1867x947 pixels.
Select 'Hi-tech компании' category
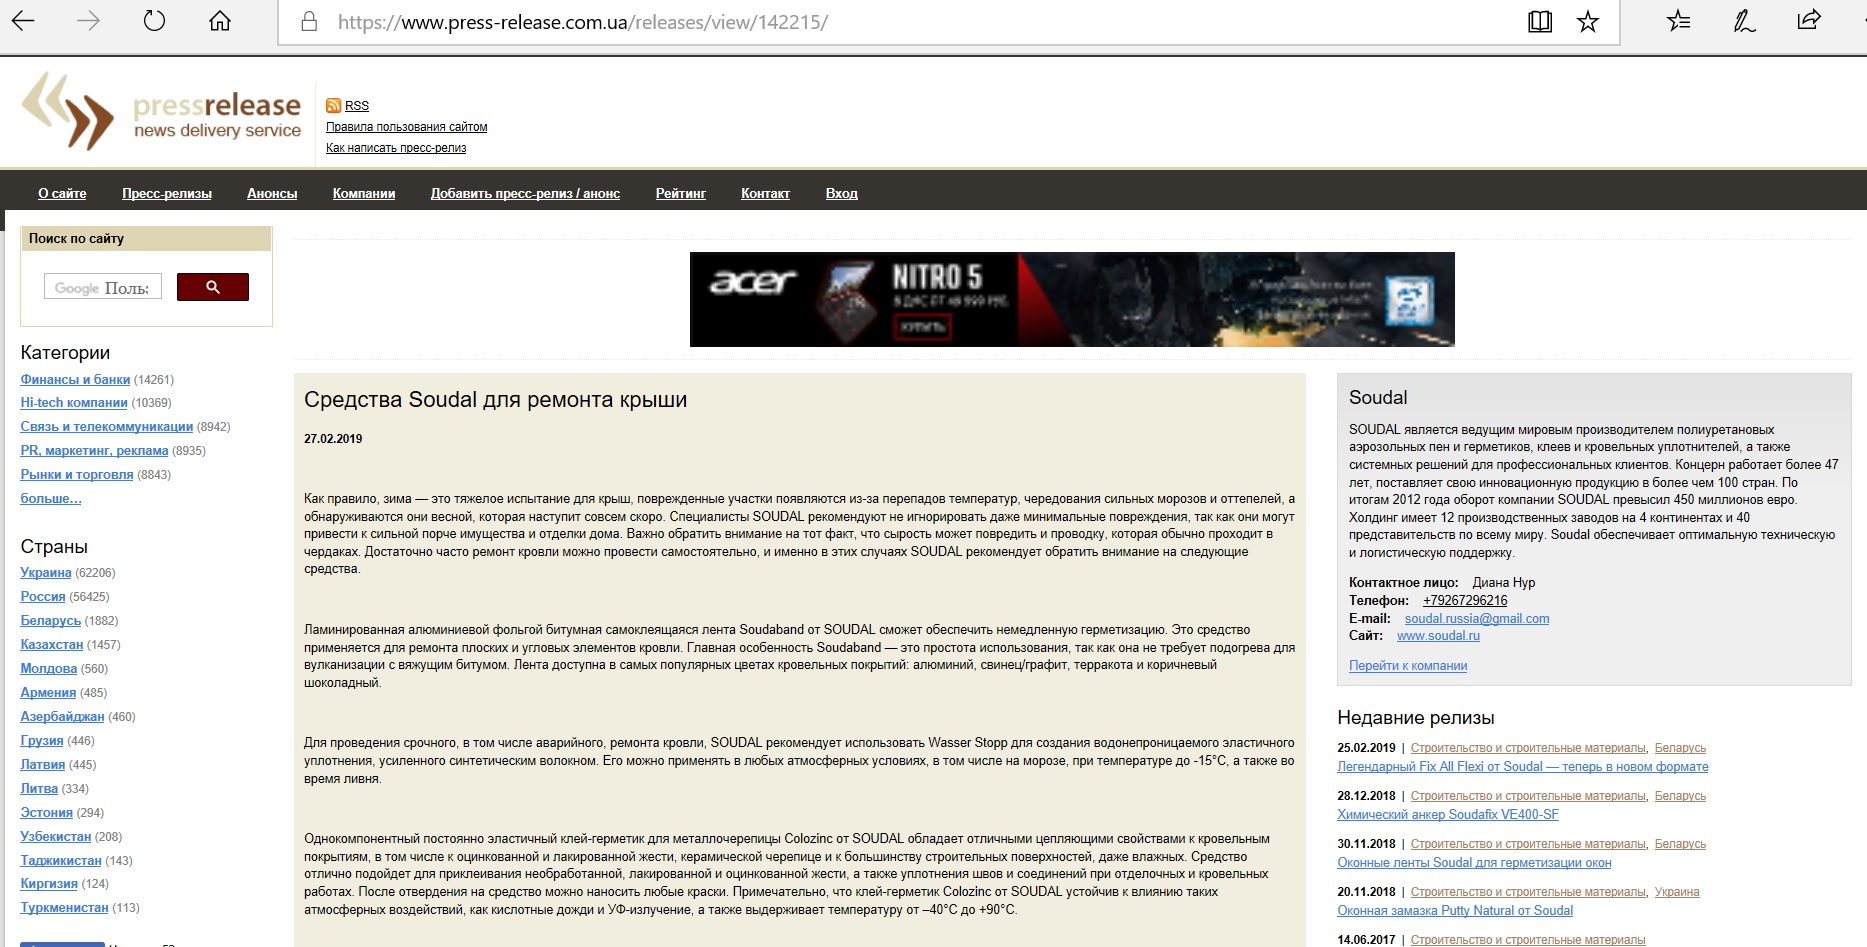pos(74,402)
